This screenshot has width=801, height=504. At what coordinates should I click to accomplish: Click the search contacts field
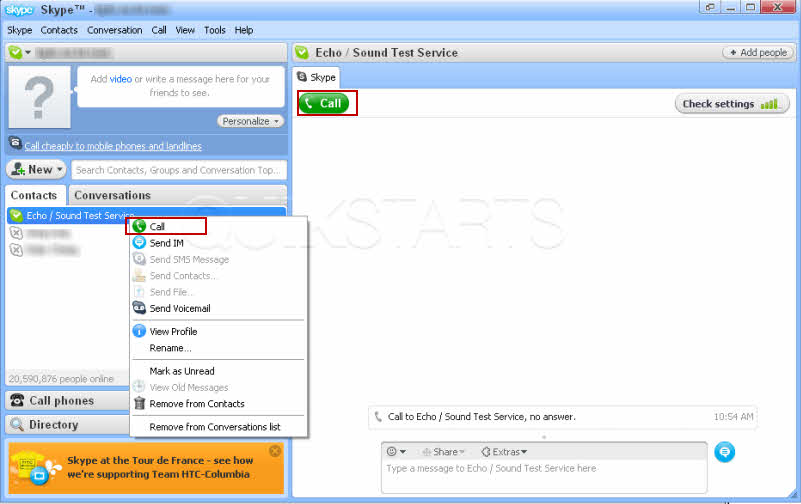point(179,170)
